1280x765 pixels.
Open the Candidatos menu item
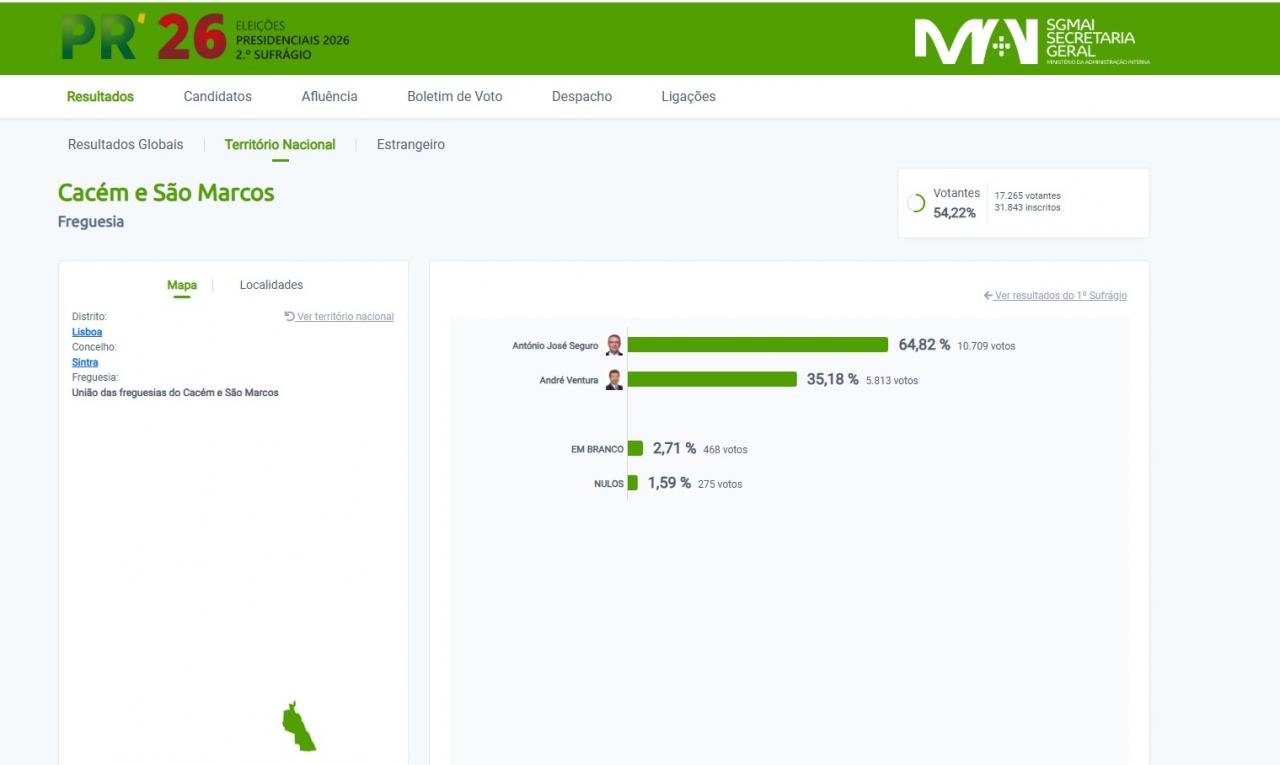(218, 97)
